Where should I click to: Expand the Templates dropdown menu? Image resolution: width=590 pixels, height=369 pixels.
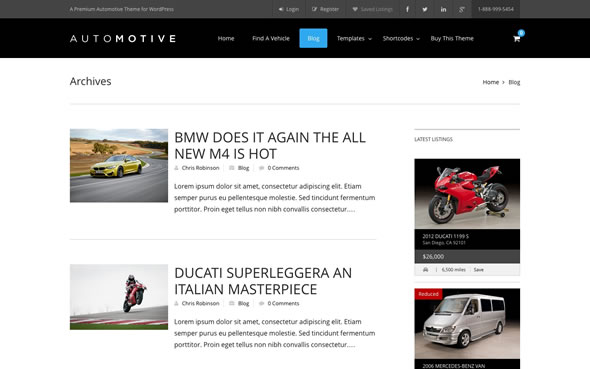click(354, 38)
